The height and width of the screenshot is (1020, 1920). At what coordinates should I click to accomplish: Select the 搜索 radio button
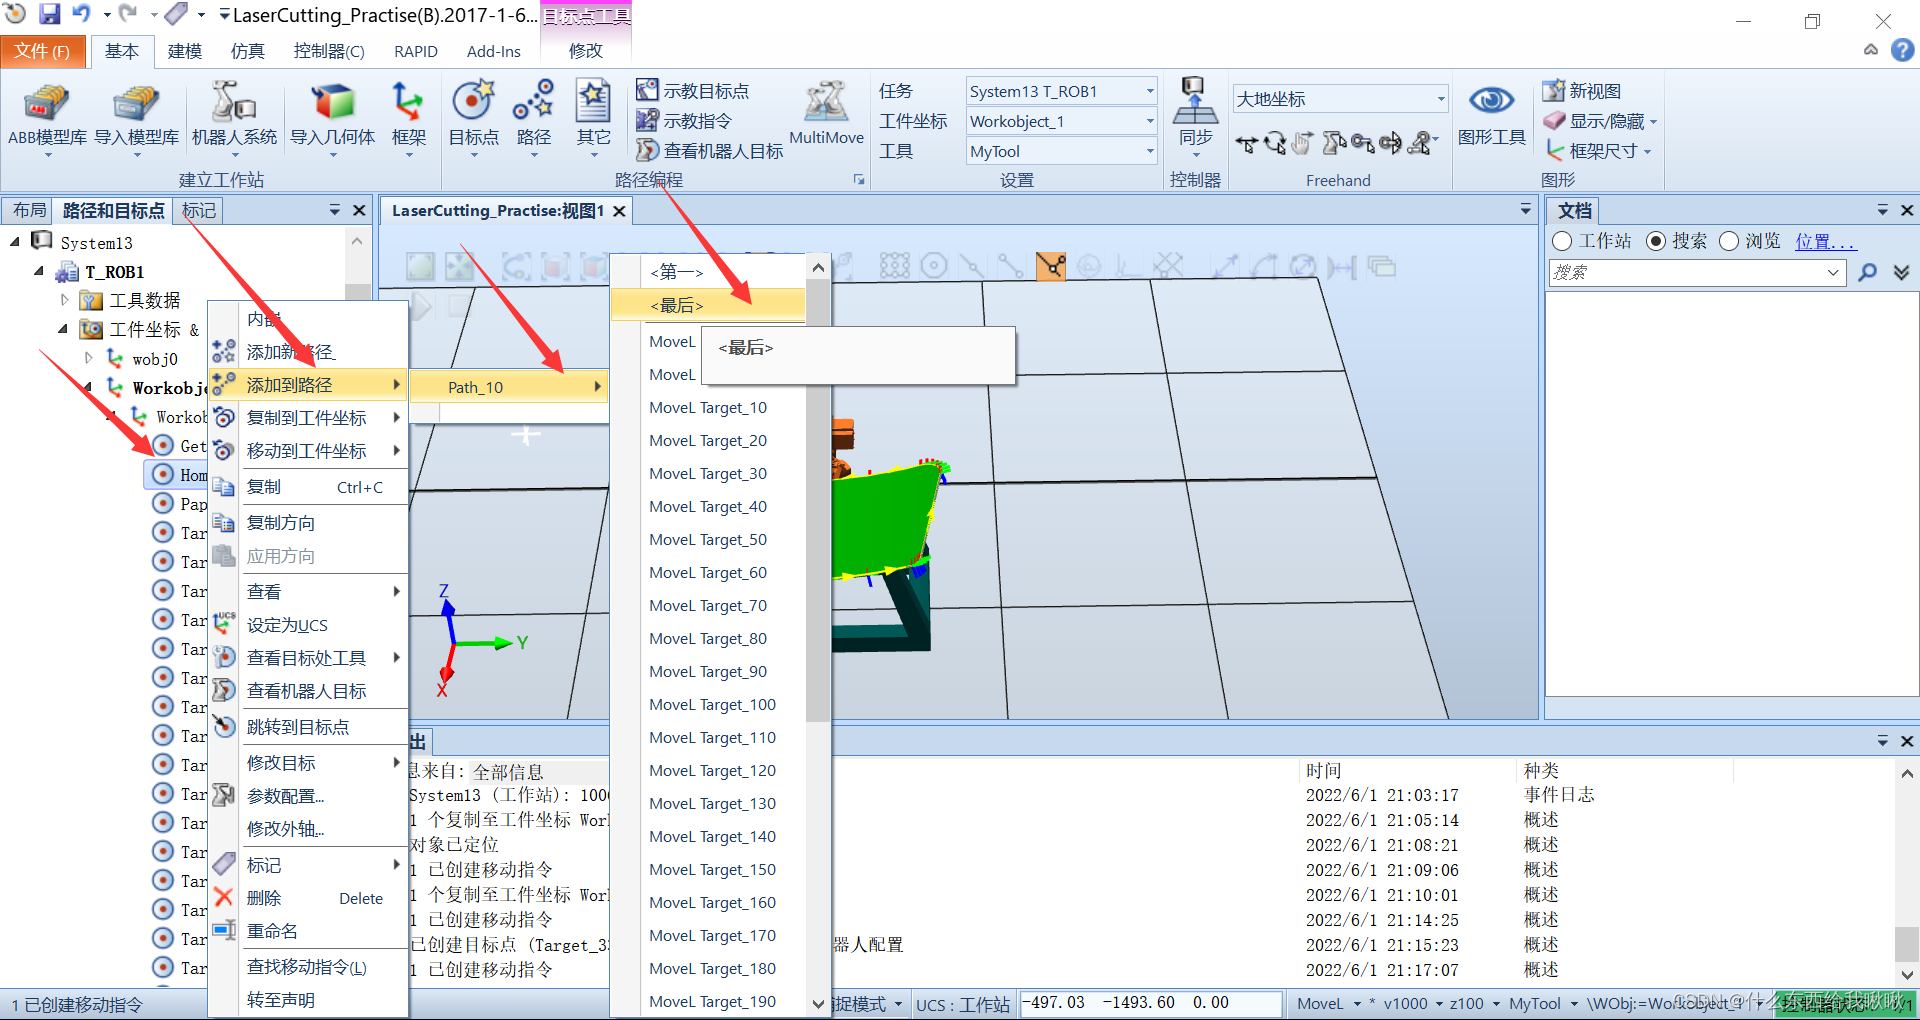click(1656, 241)
